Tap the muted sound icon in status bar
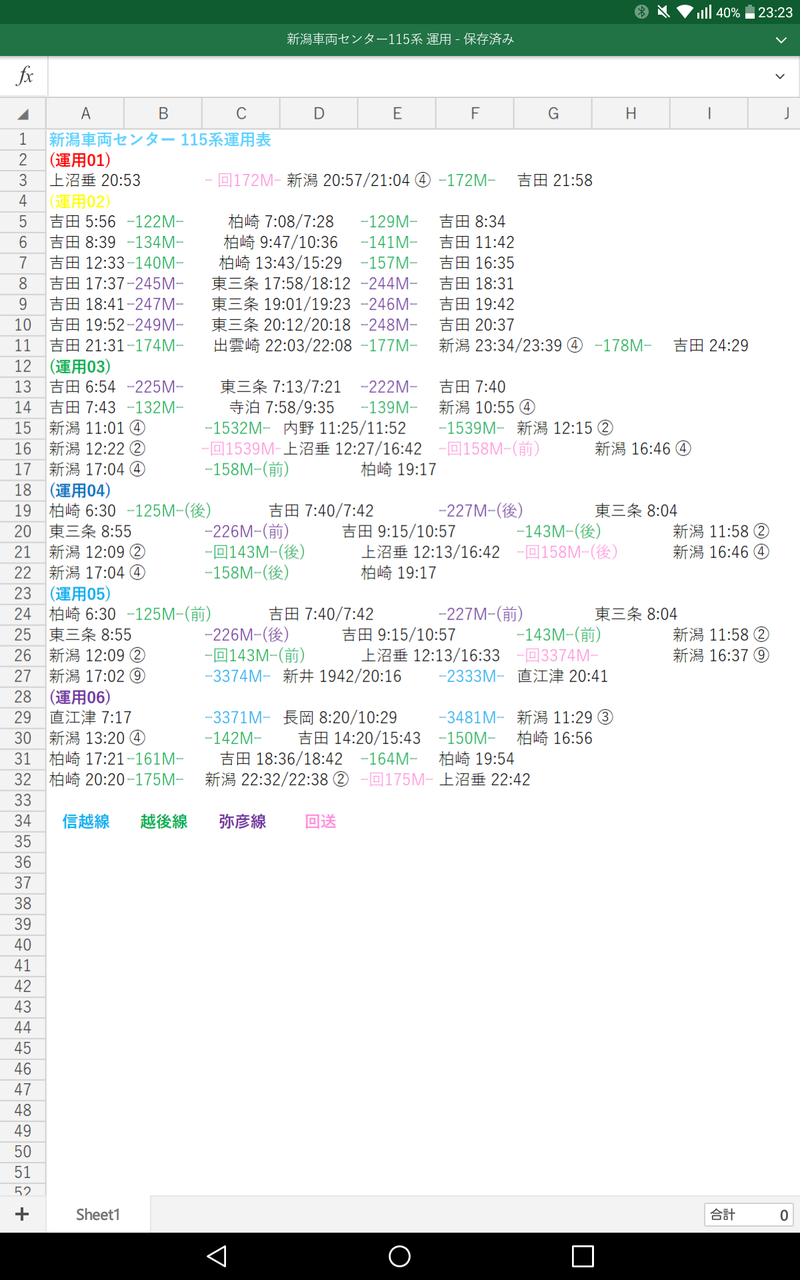This screenshot has width=800, height=1280. (663, 12)
